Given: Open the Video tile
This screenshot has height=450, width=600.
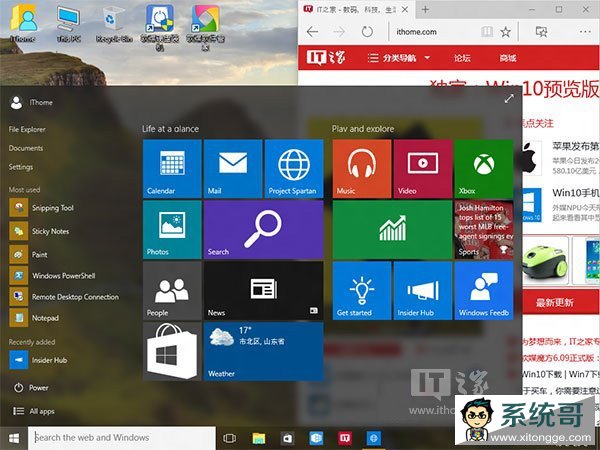Looking at the screenshot, I should pos(423,169).
